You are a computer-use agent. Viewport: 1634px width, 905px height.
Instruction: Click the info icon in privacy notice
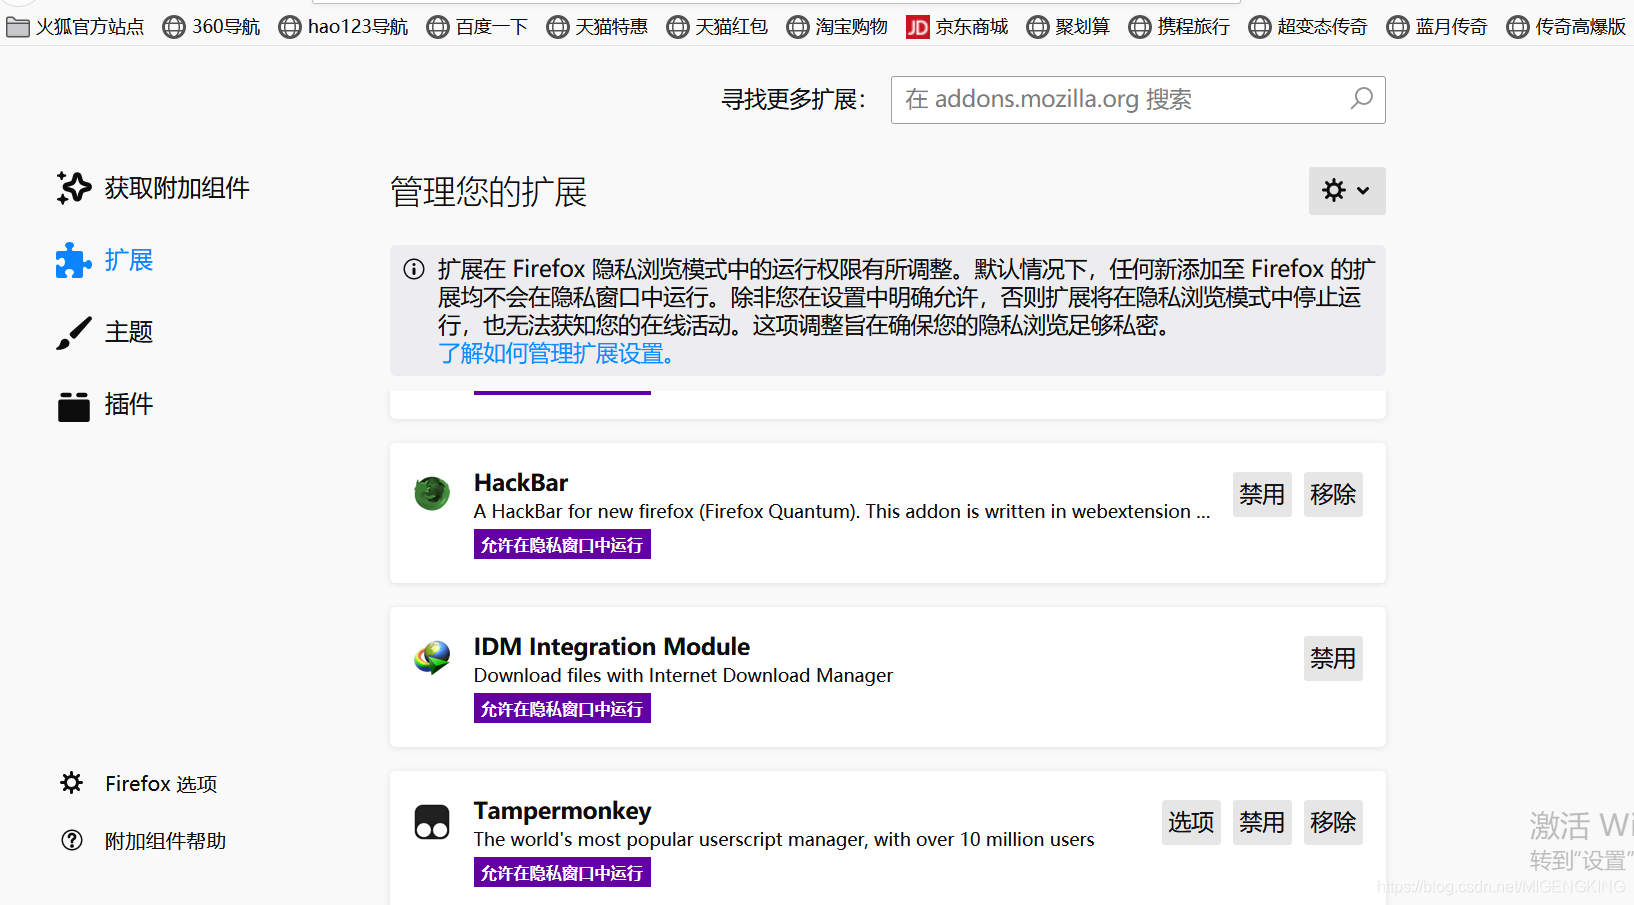414,269
